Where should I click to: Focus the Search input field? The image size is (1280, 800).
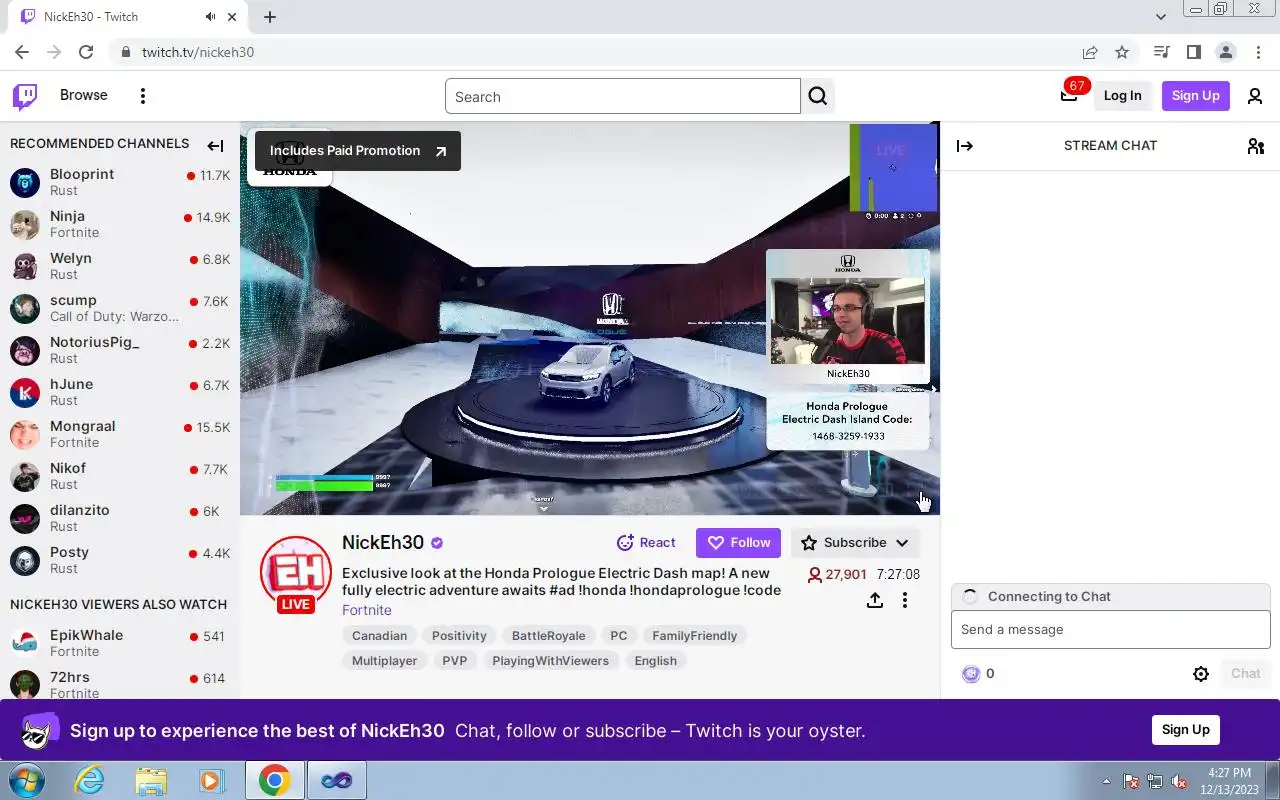pyautogui.click(x=623, y=97)
